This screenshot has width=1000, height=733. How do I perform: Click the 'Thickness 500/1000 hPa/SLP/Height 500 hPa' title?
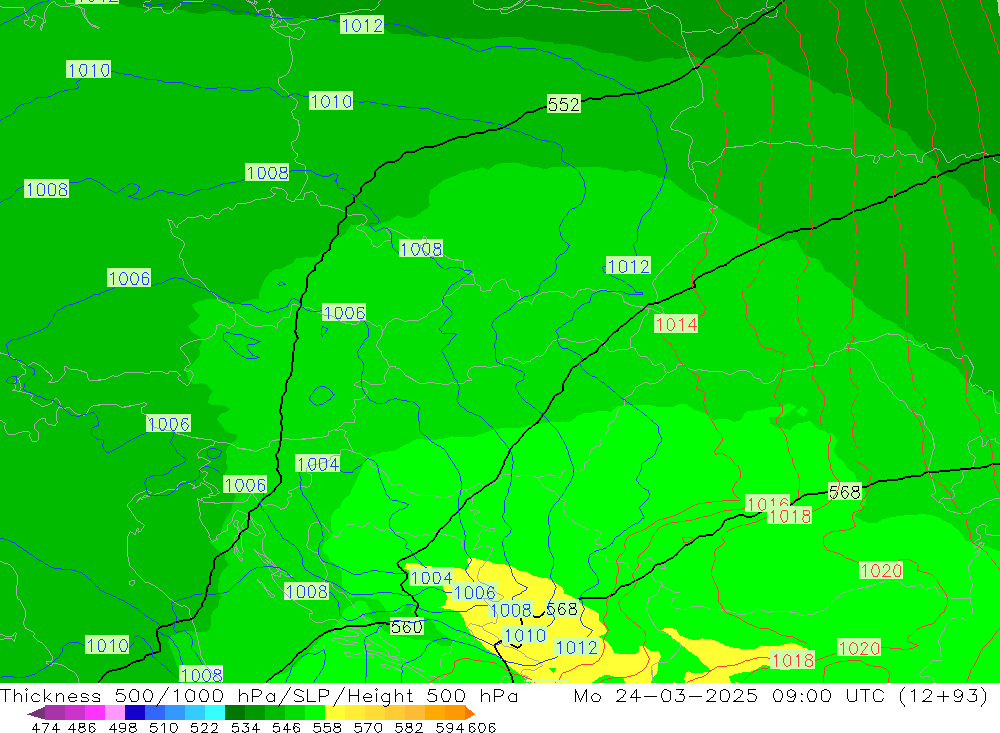(259, 695)
